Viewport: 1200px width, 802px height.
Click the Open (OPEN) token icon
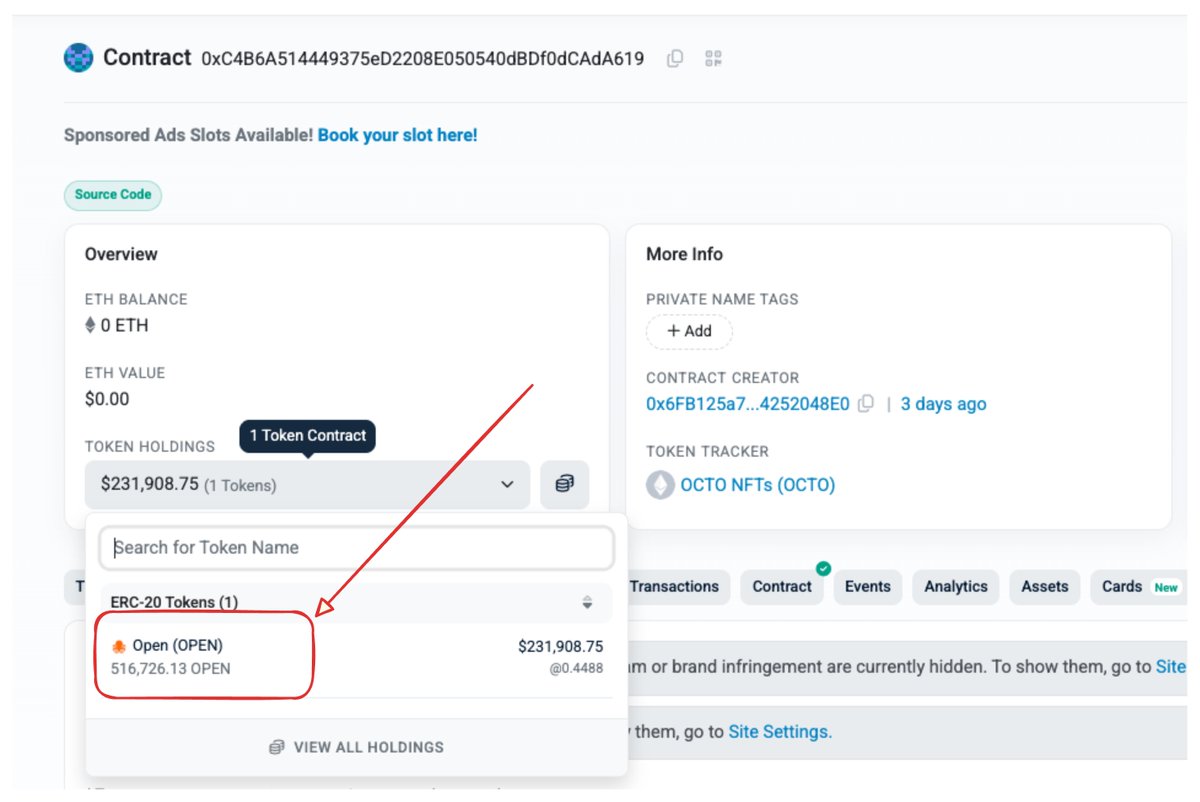[119, 646]
